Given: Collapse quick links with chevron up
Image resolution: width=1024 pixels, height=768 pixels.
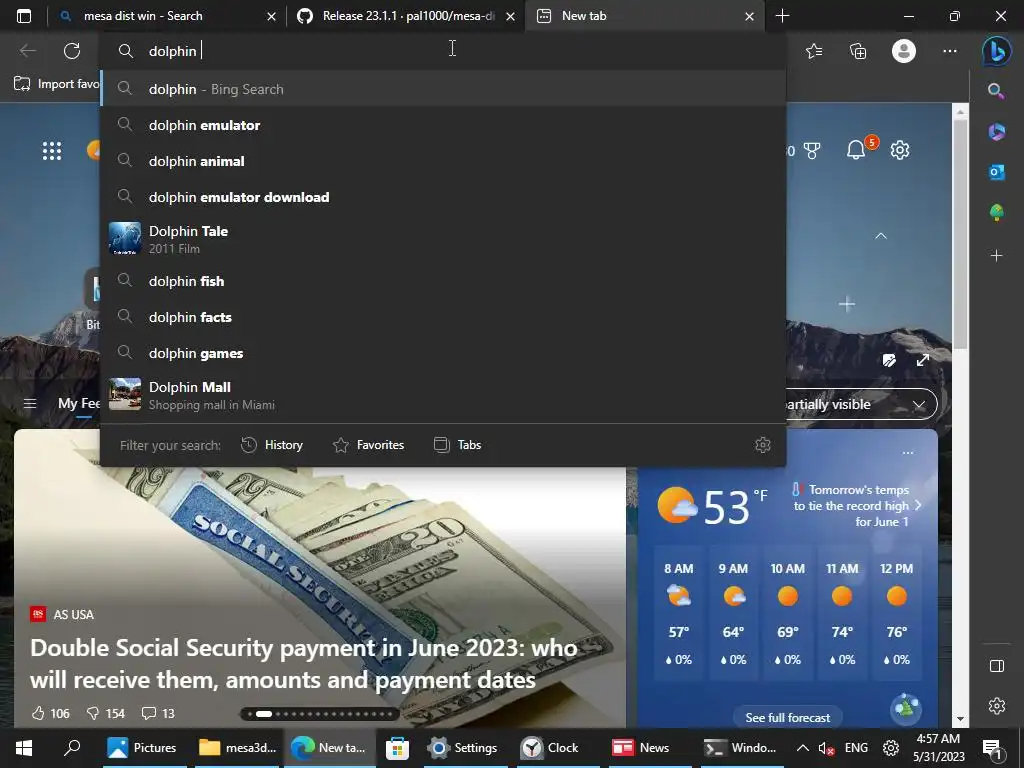Looking at the screenshot, I should click(881, 236).
